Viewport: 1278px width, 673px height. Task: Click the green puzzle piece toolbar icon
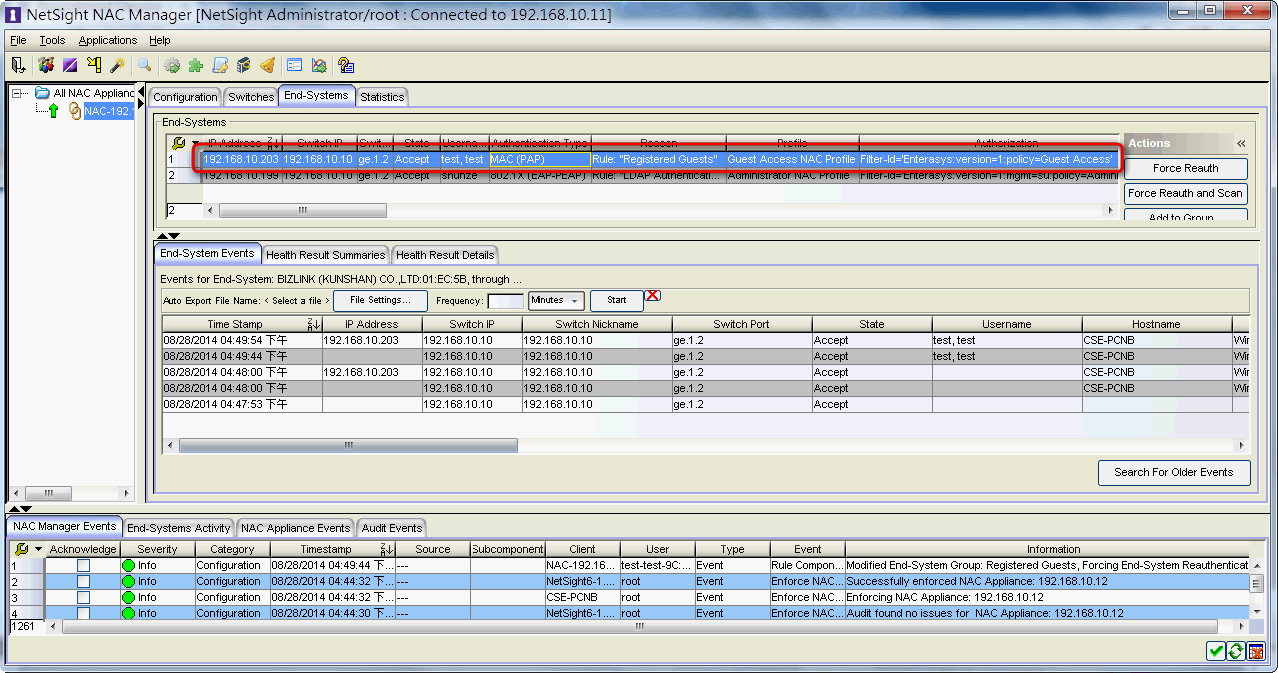point(196,65)
